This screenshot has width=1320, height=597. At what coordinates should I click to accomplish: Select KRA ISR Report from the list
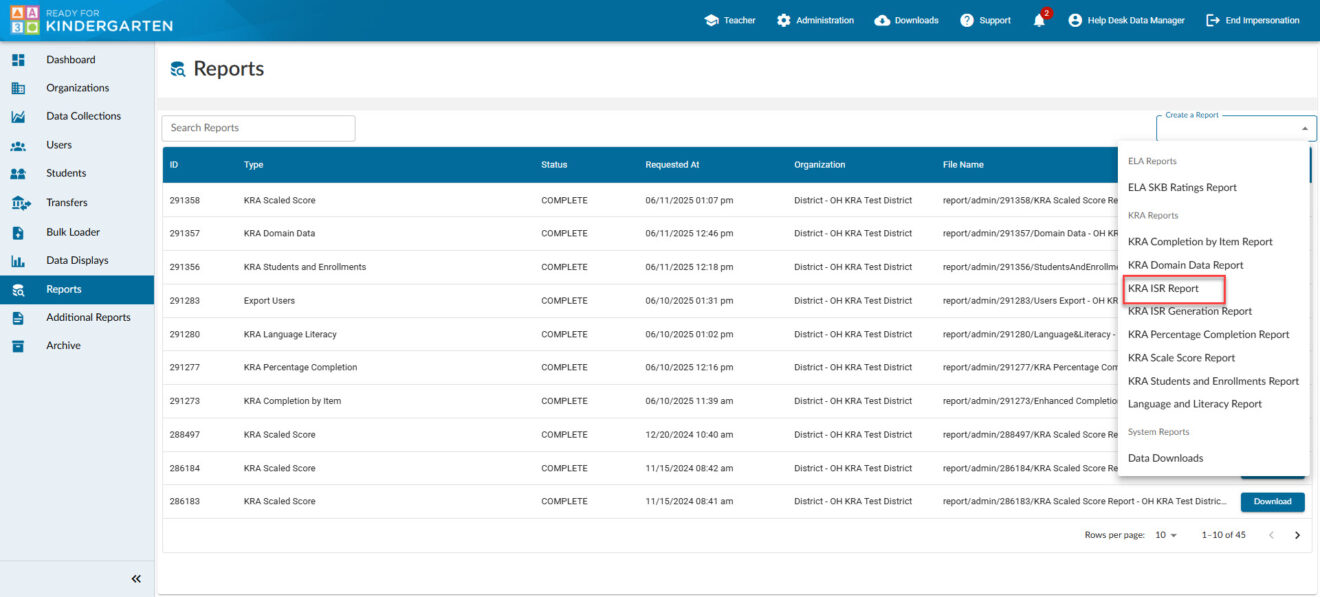click(x=1163, y=289)
